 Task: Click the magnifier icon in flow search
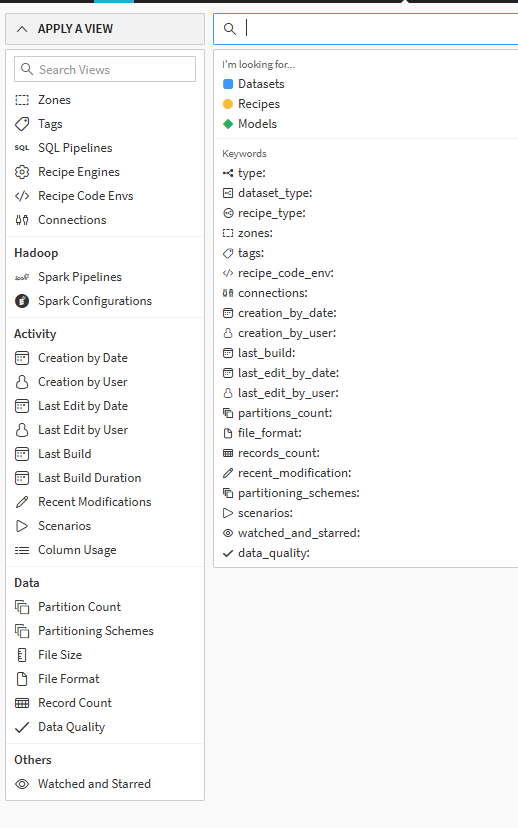[230, 29]
